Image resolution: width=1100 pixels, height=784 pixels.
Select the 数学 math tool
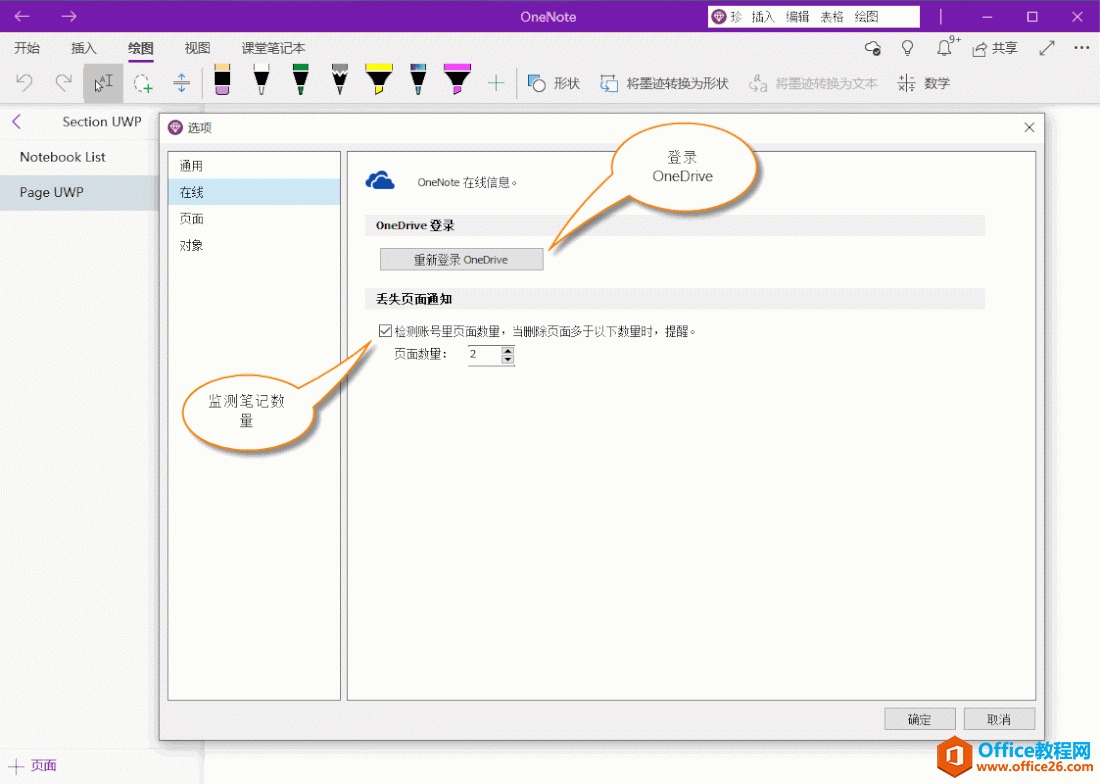click(x=925, y=83)
